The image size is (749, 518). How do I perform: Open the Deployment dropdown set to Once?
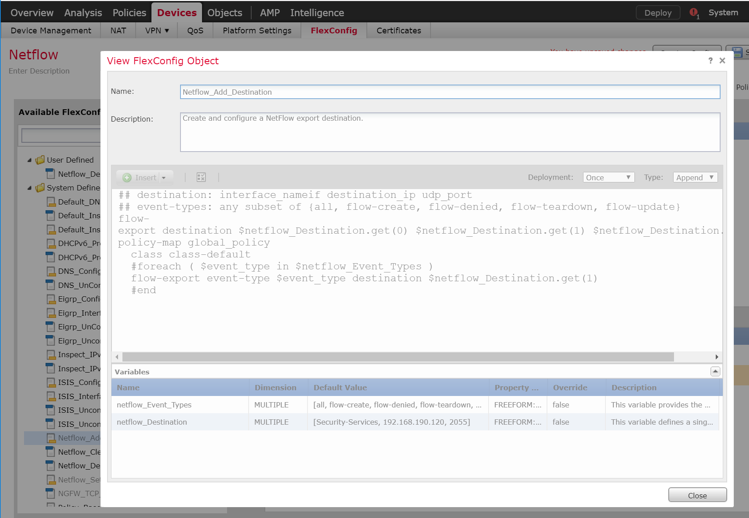[608, 177]
